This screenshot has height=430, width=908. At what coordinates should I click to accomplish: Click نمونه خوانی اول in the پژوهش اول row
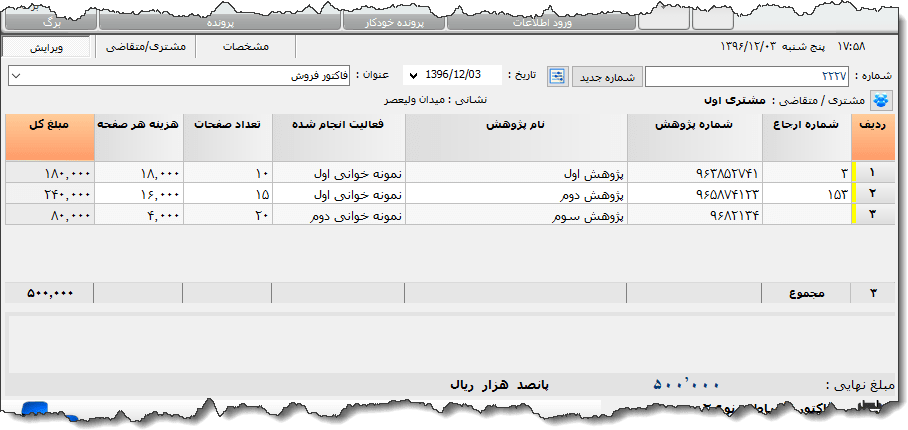[338, 172]
